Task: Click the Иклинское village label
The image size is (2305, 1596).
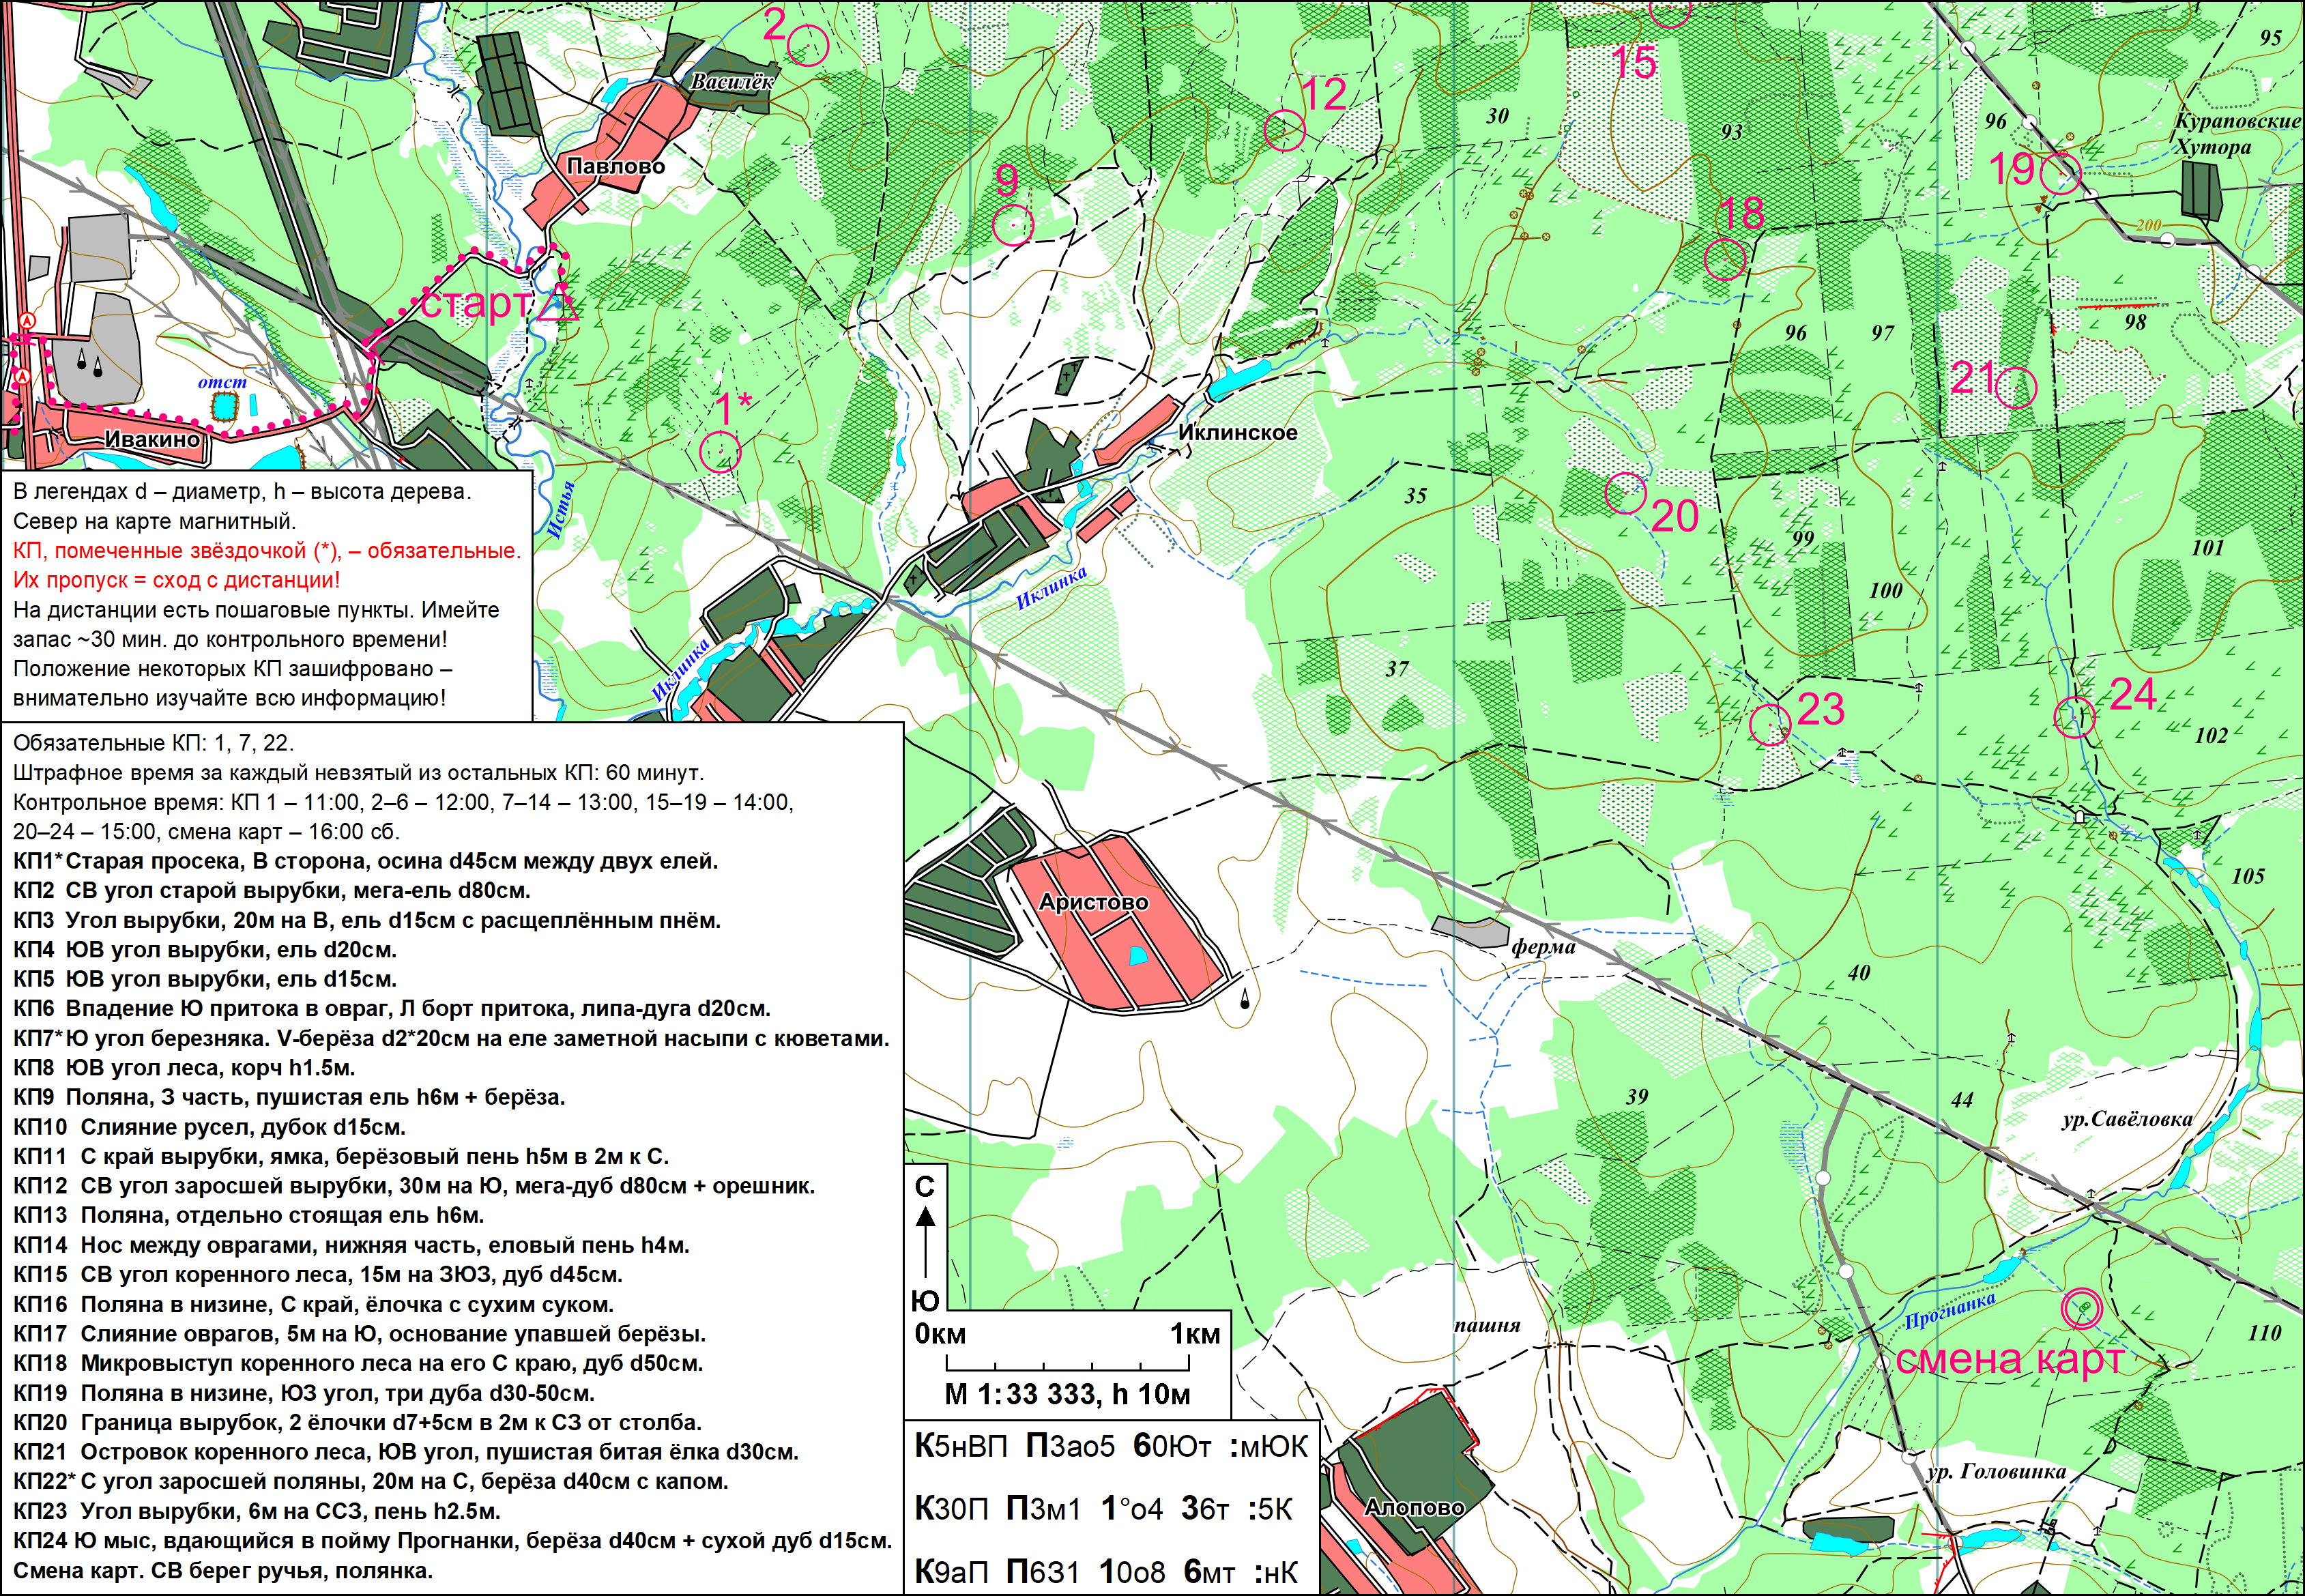Action: [x=1238, y=433]
